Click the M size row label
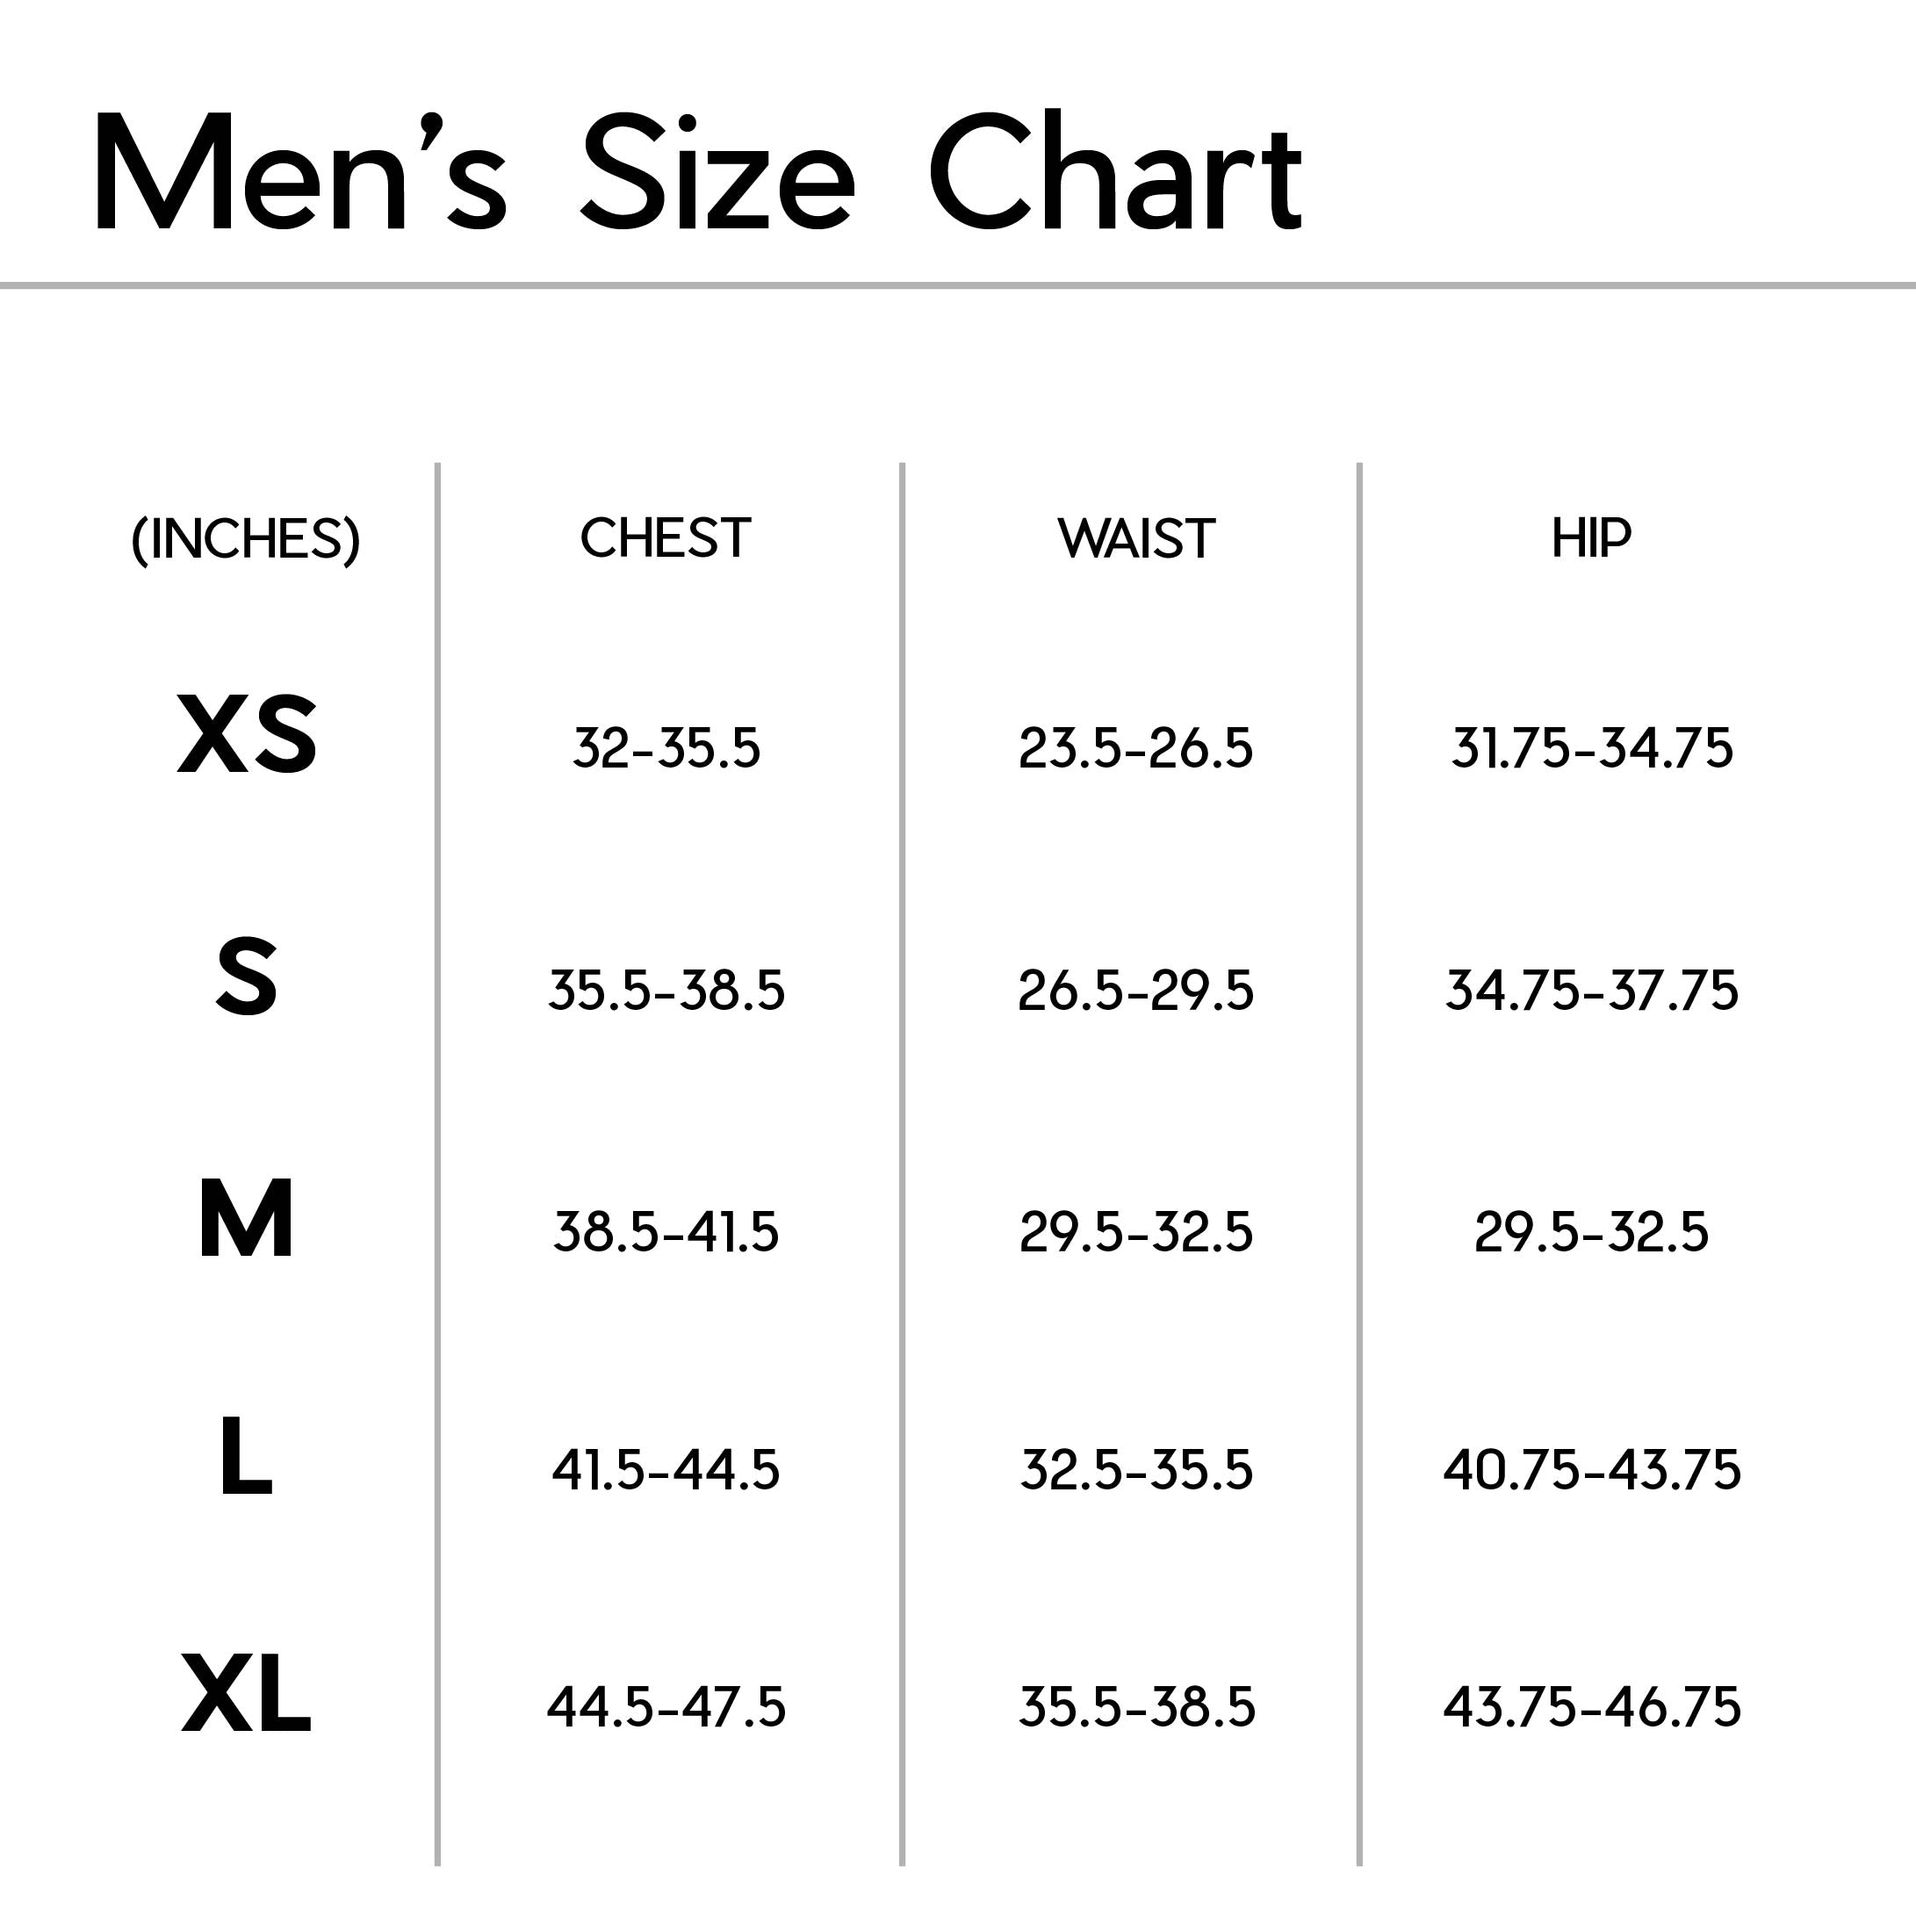The height and width of the screenshot is (1932, 1916). pos(247,1218)
